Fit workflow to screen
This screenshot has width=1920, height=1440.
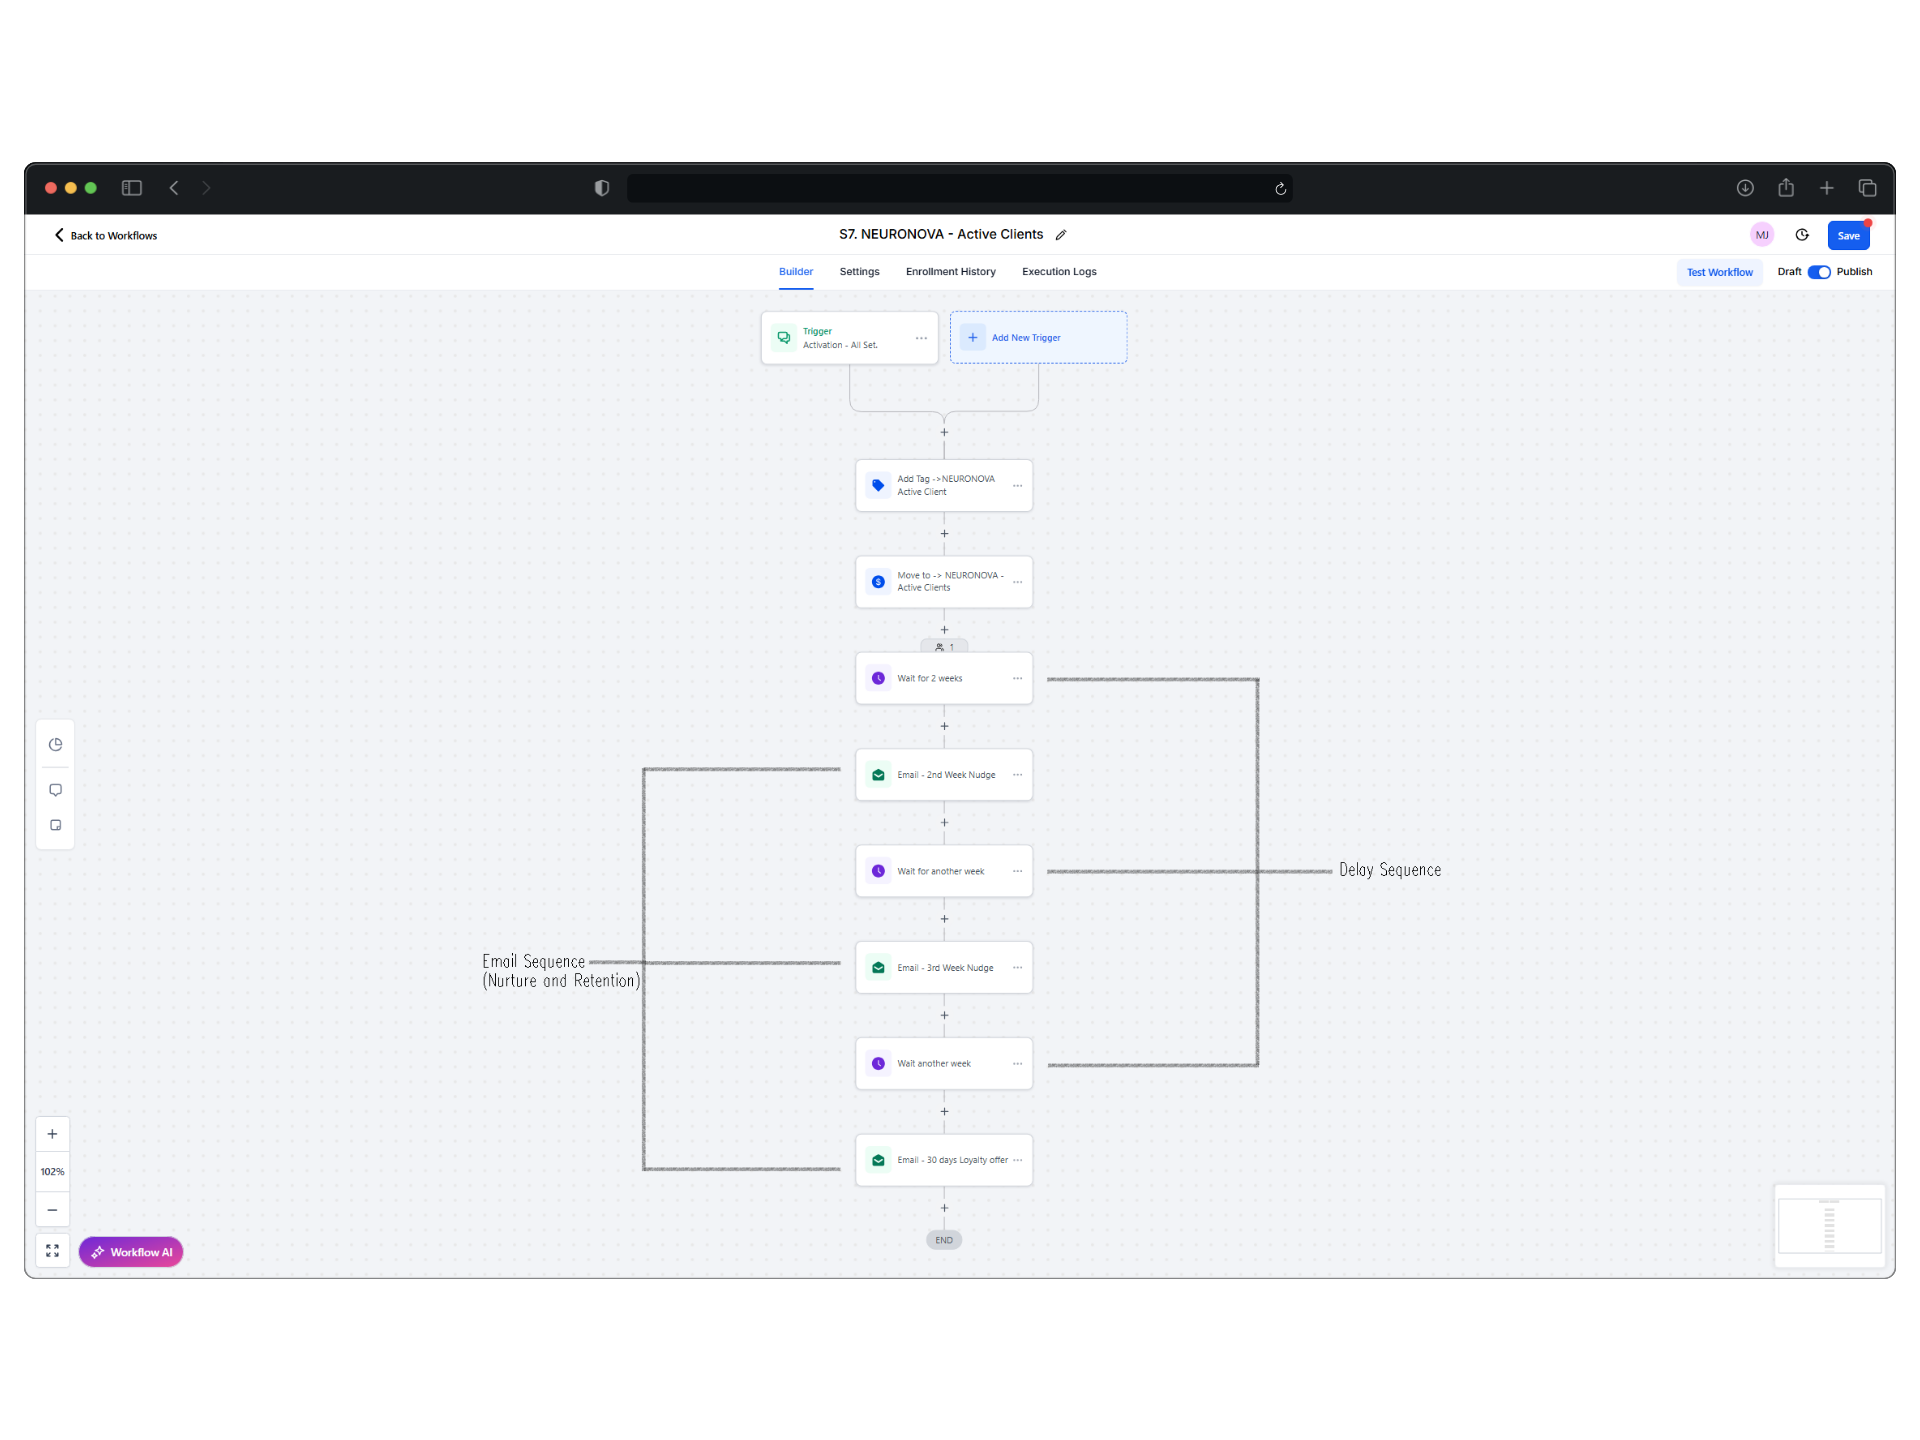pos(52,1251)
